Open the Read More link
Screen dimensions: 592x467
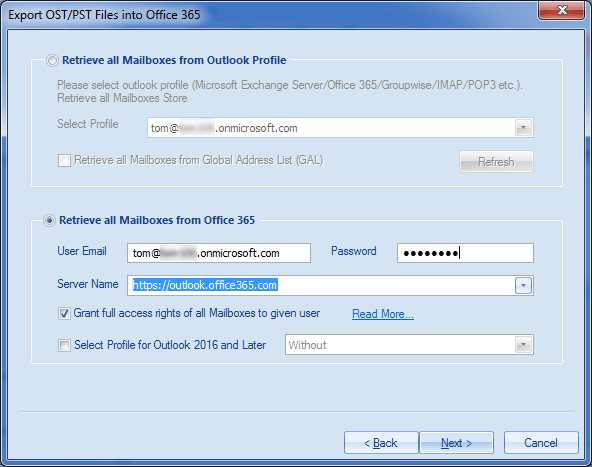click(x=383, y=314)
